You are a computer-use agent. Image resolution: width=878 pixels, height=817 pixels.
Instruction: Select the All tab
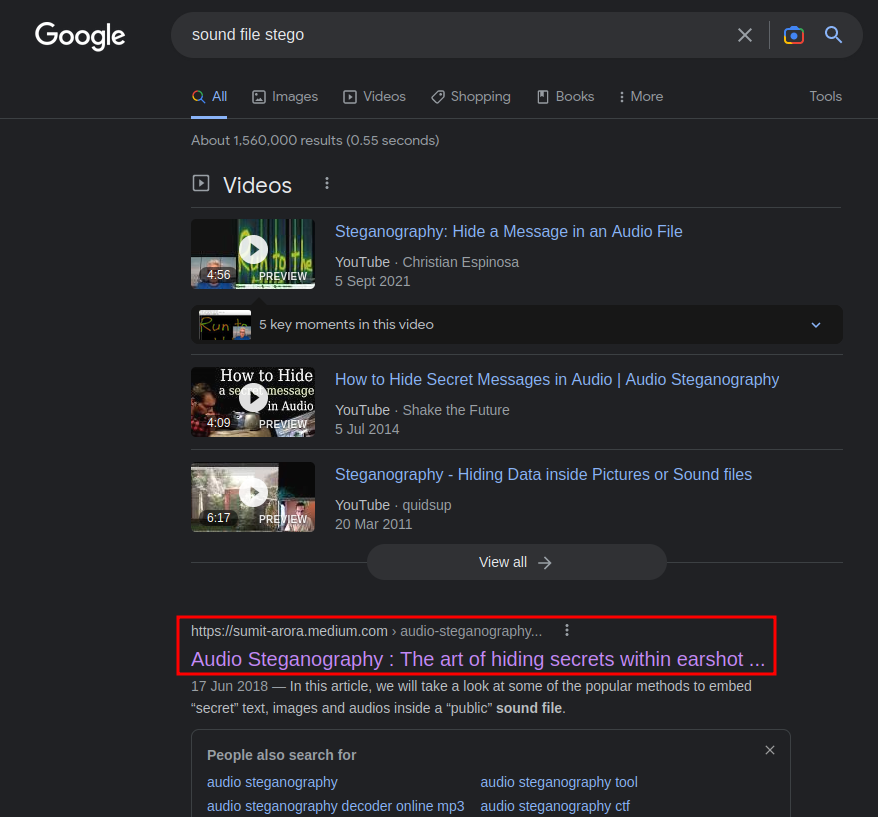pyautogui.click(x=209, y=97)
